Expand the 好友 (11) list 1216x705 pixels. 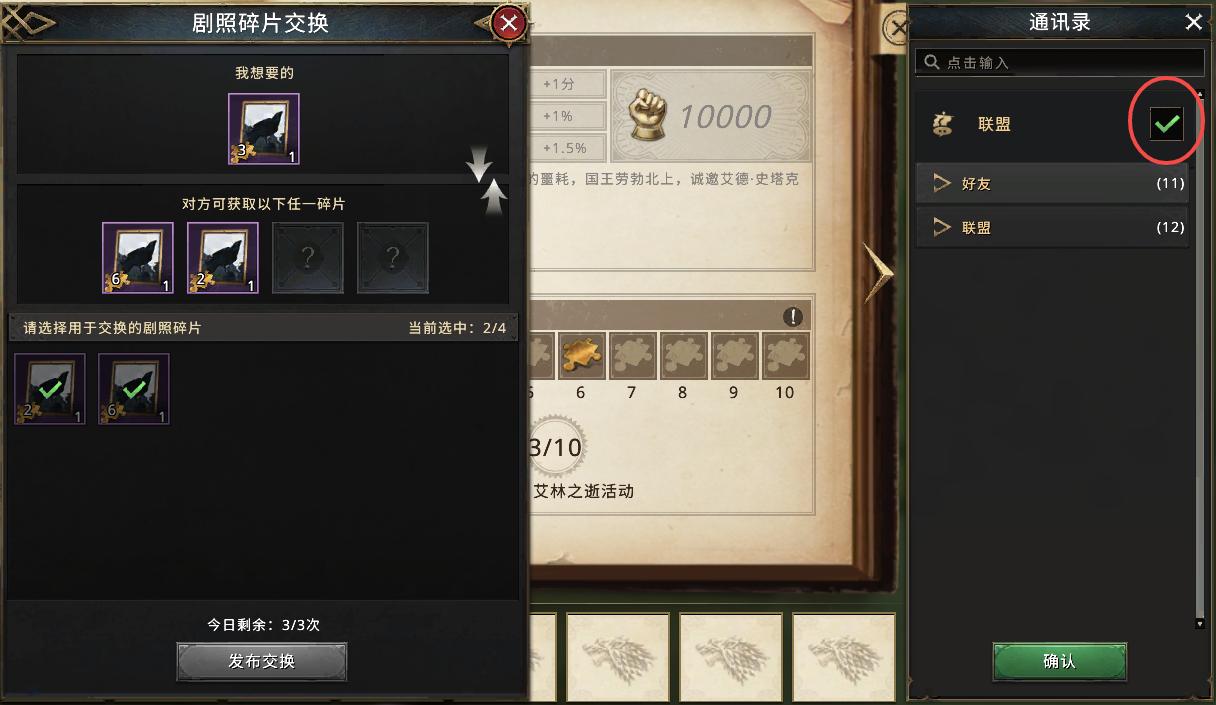pos(1052,184)
